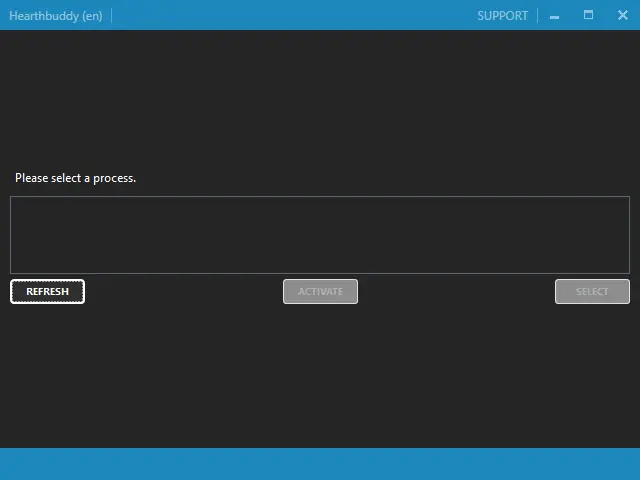Reload the process list using REFRESH

pyautogui.click(x=47, y=291)
